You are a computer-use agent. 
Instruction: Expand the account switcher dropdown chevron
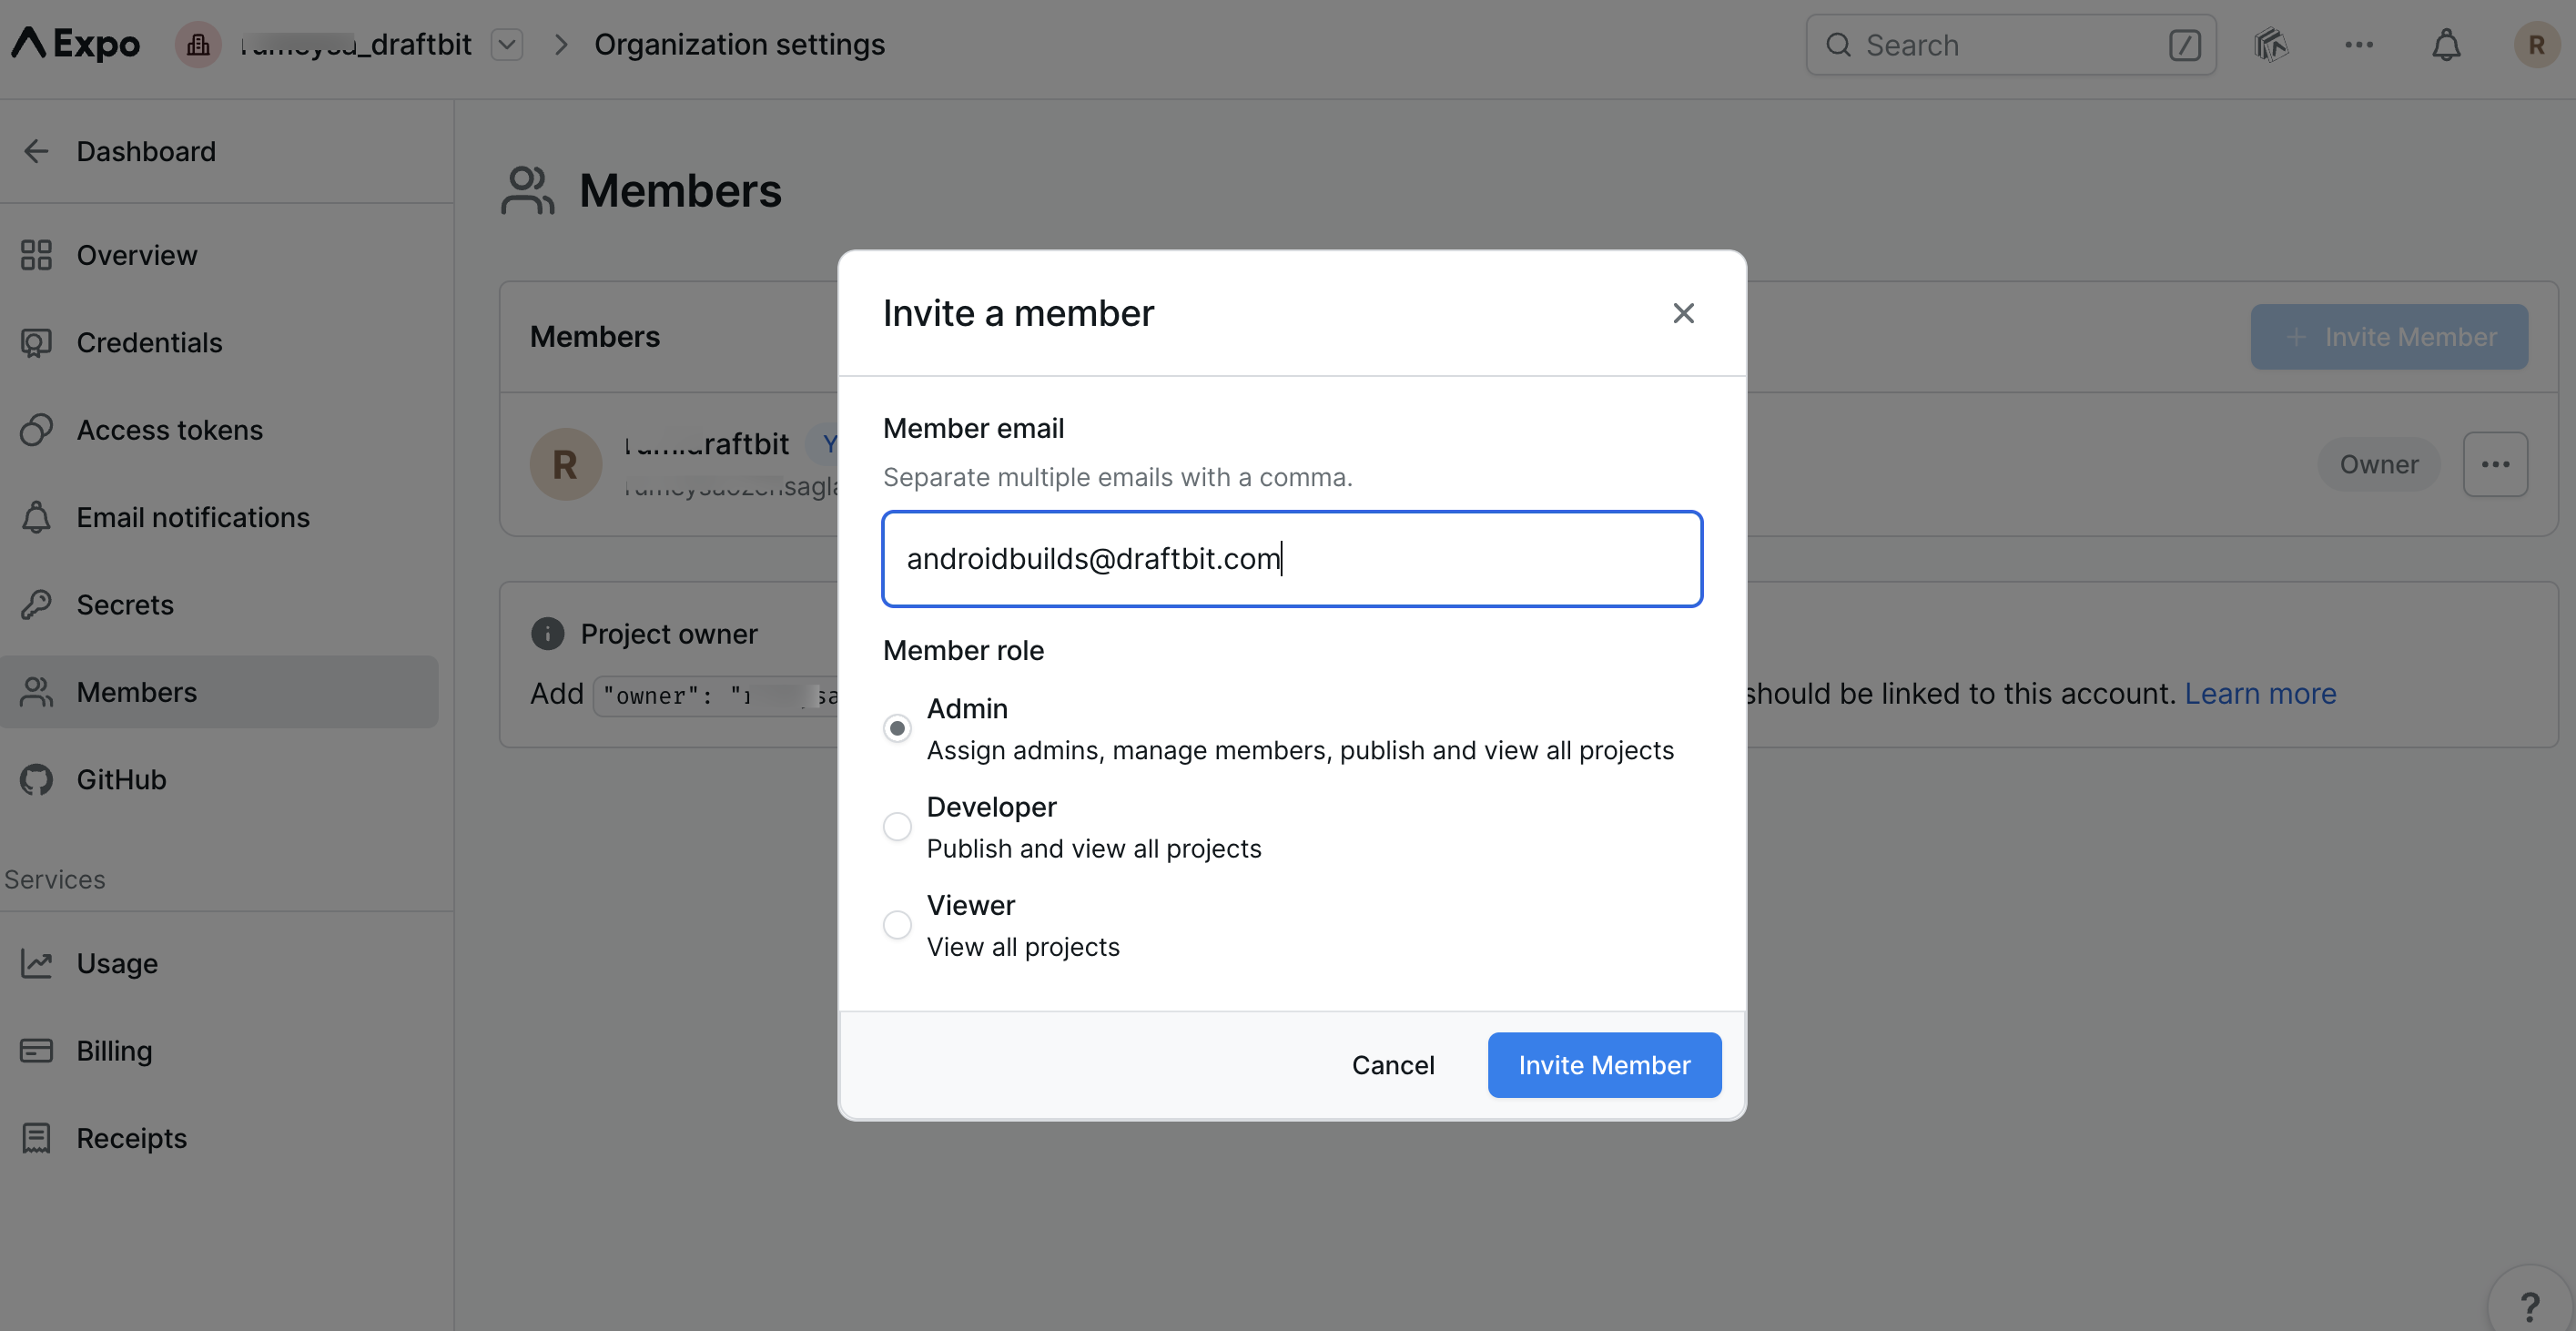(507, 45)
